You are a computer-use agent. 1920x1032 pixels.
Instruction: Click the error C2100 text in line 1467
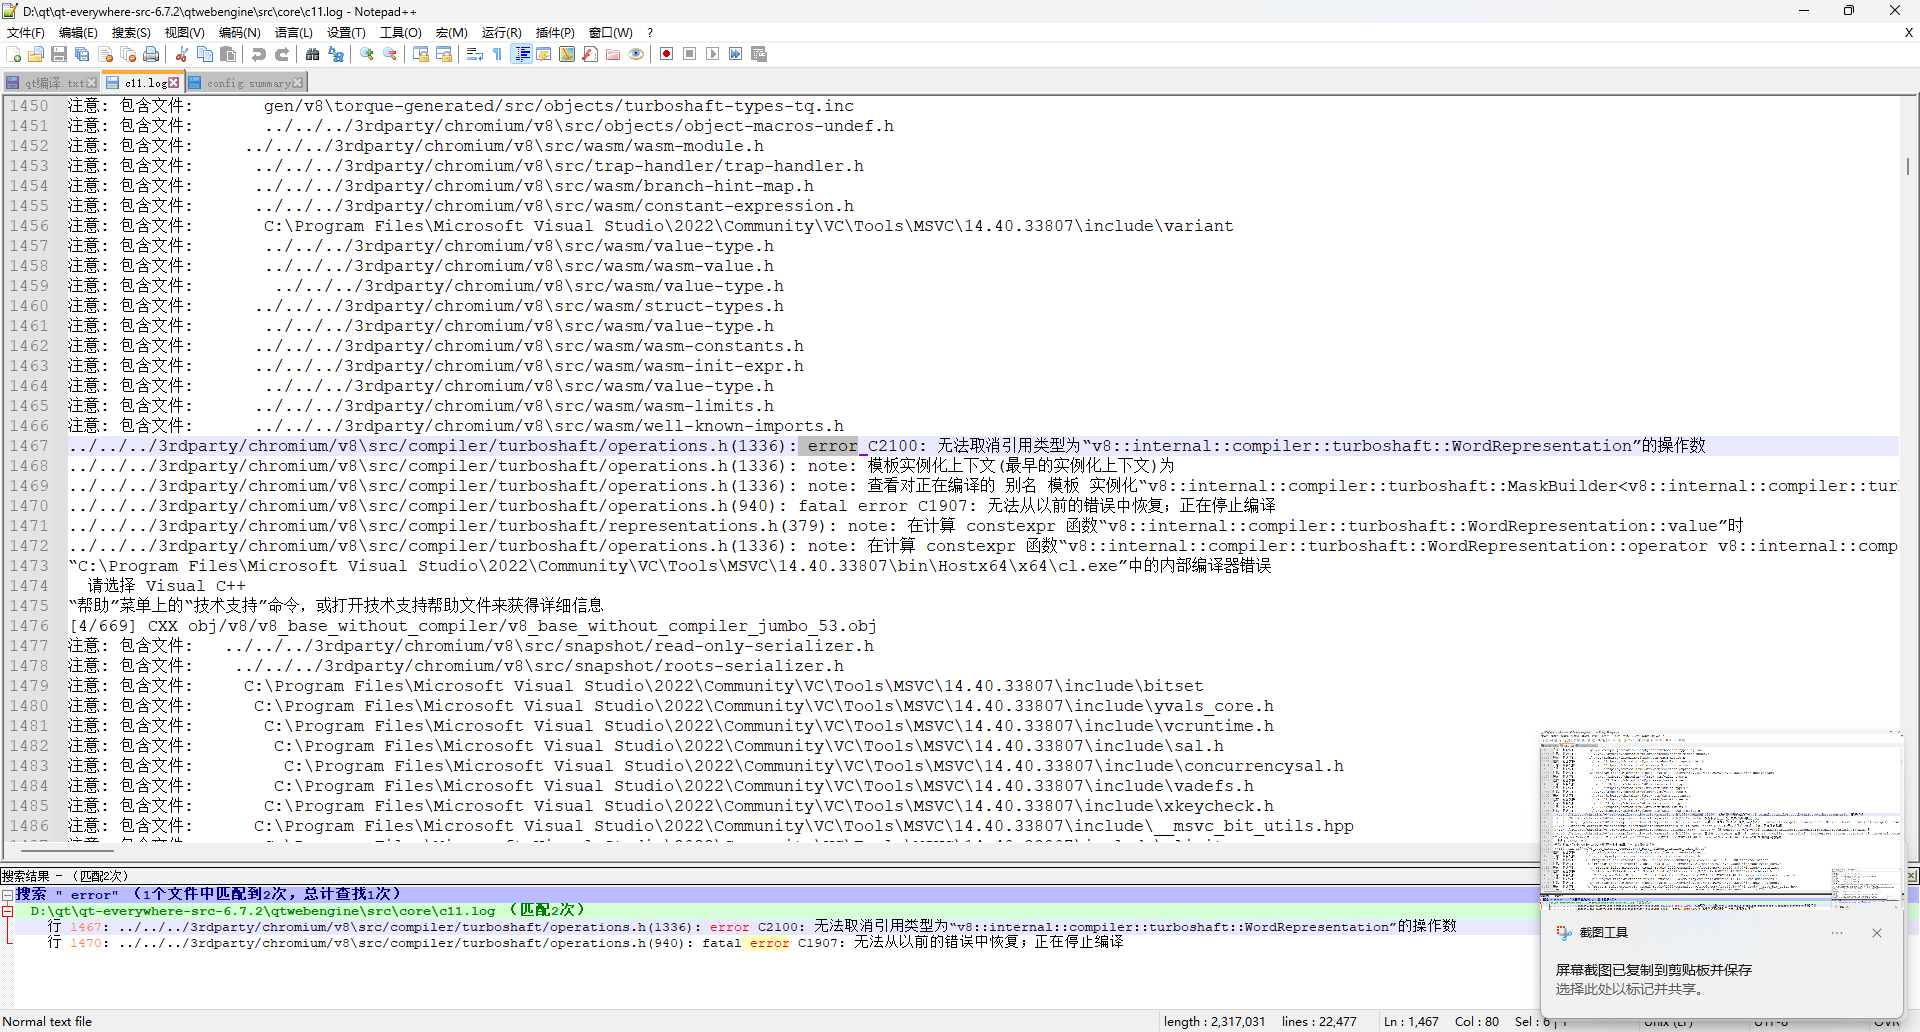[861, 446]
